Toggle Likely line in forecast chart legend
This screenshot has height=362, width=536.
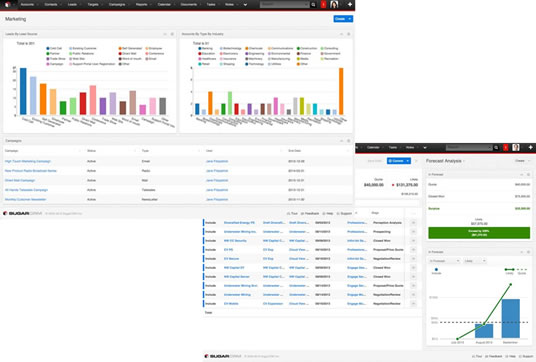[x=510, y=271]
